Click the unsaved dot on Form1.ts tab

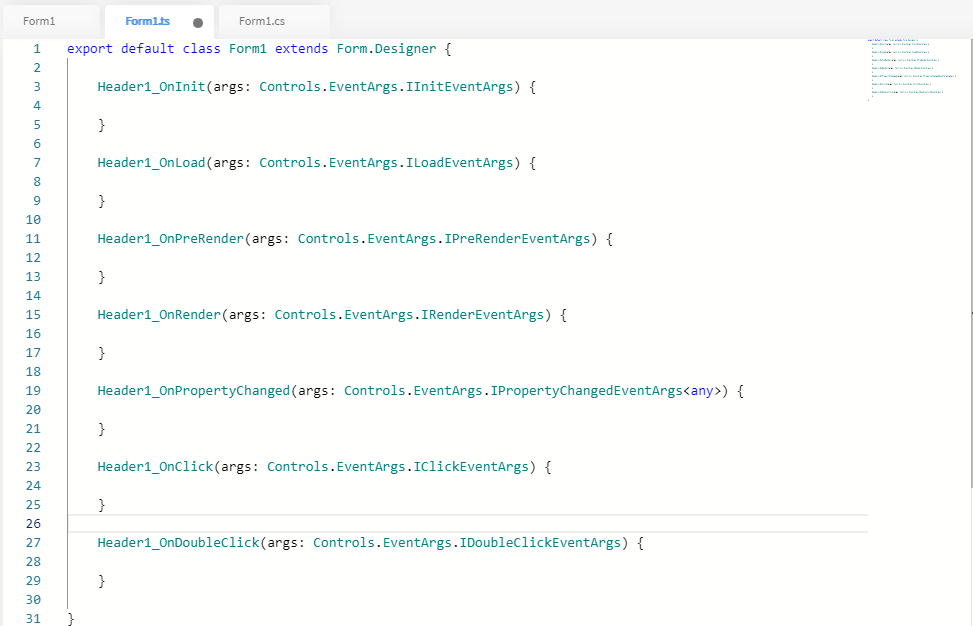click(x=197, y=22)
